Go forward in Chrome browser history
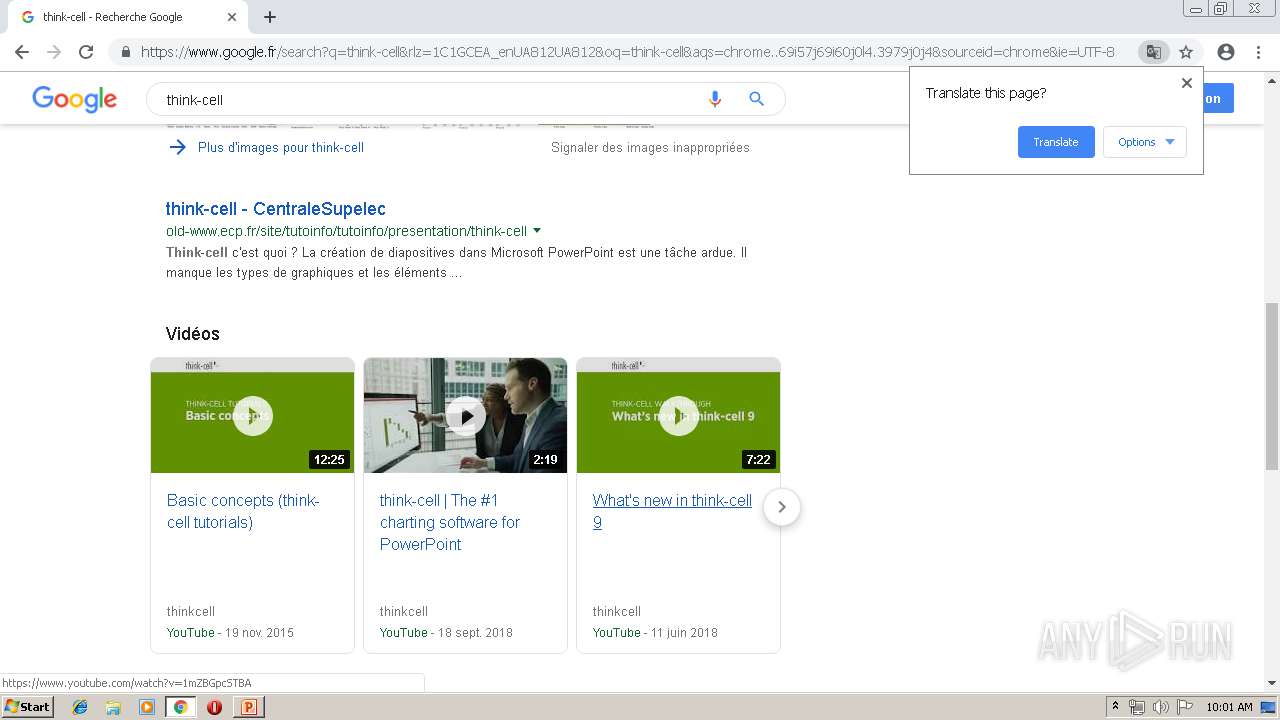 [54, 52]
